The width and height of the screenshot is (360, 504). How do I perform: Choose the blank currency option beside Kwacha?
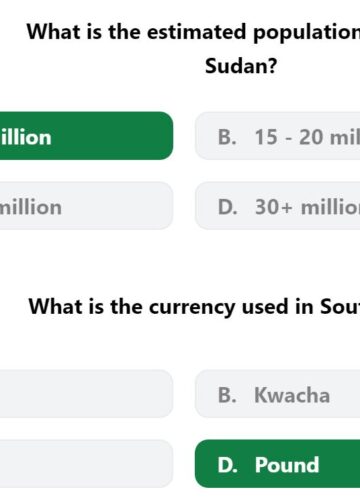pyautogui.click(x=86, y=394)
